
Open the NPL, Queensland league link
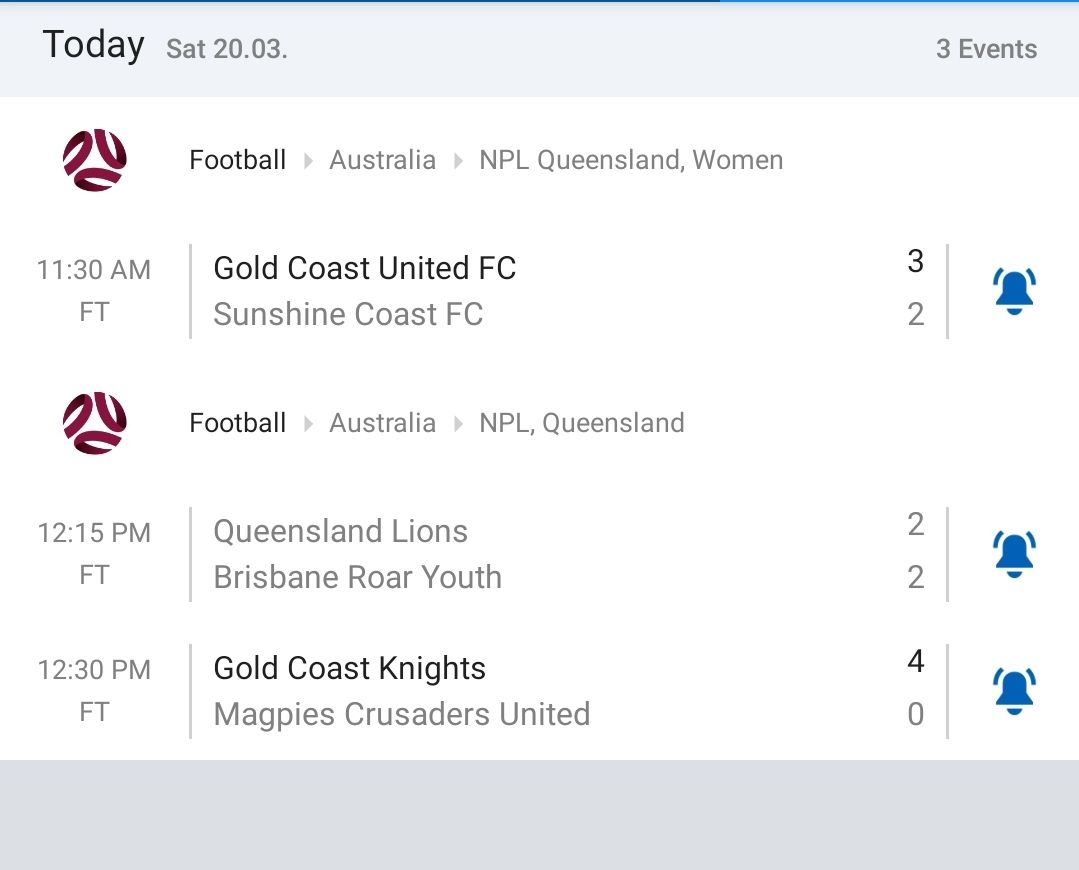coord(582,423)
